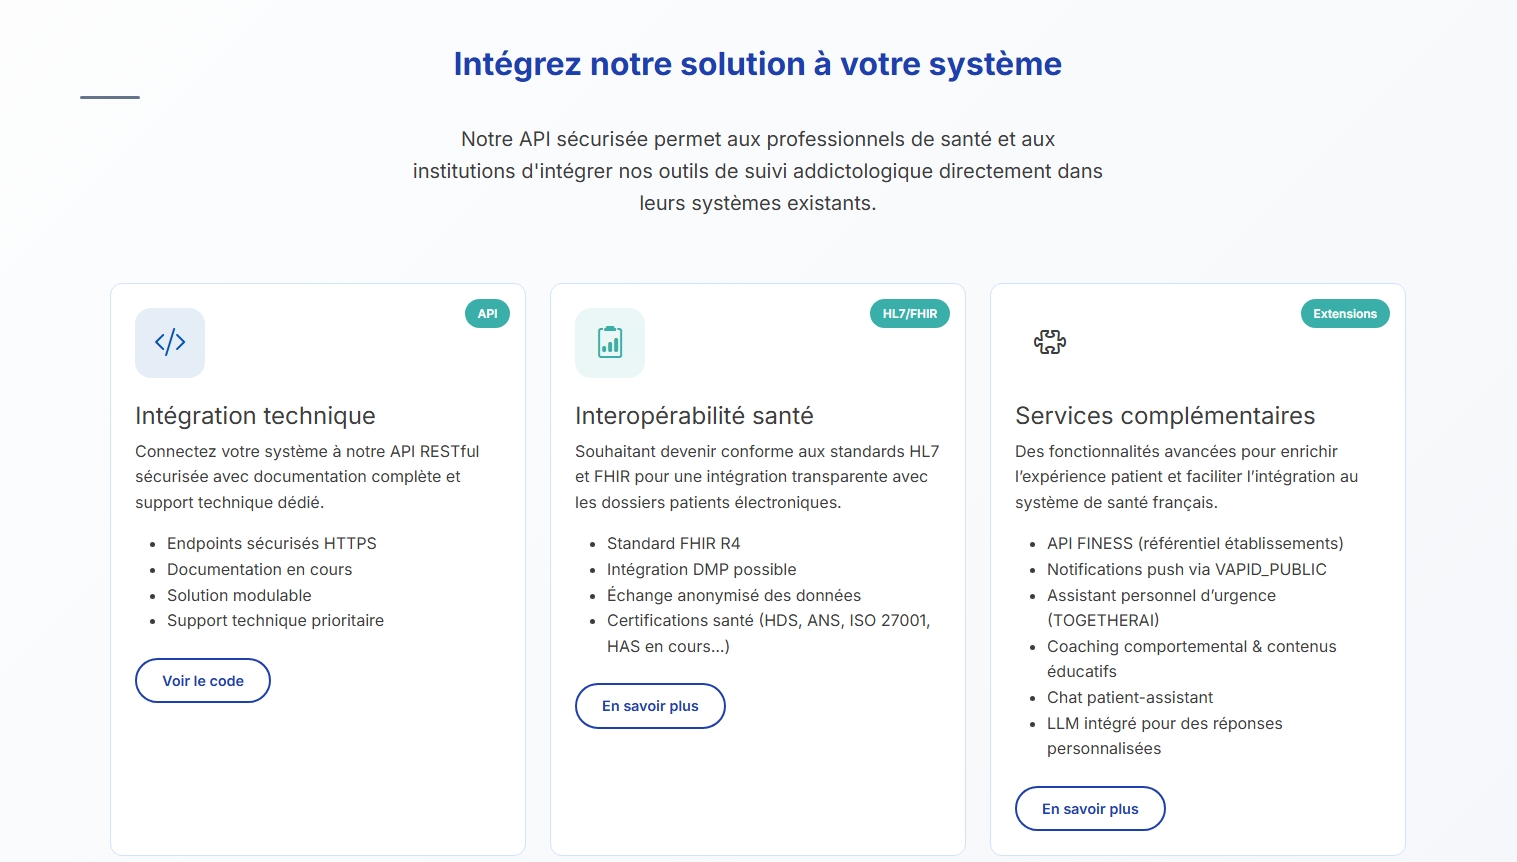Screen dimensions: 1517x862
Task: Click the "Interopérabilité santé" card title
Action: [694, 416]
